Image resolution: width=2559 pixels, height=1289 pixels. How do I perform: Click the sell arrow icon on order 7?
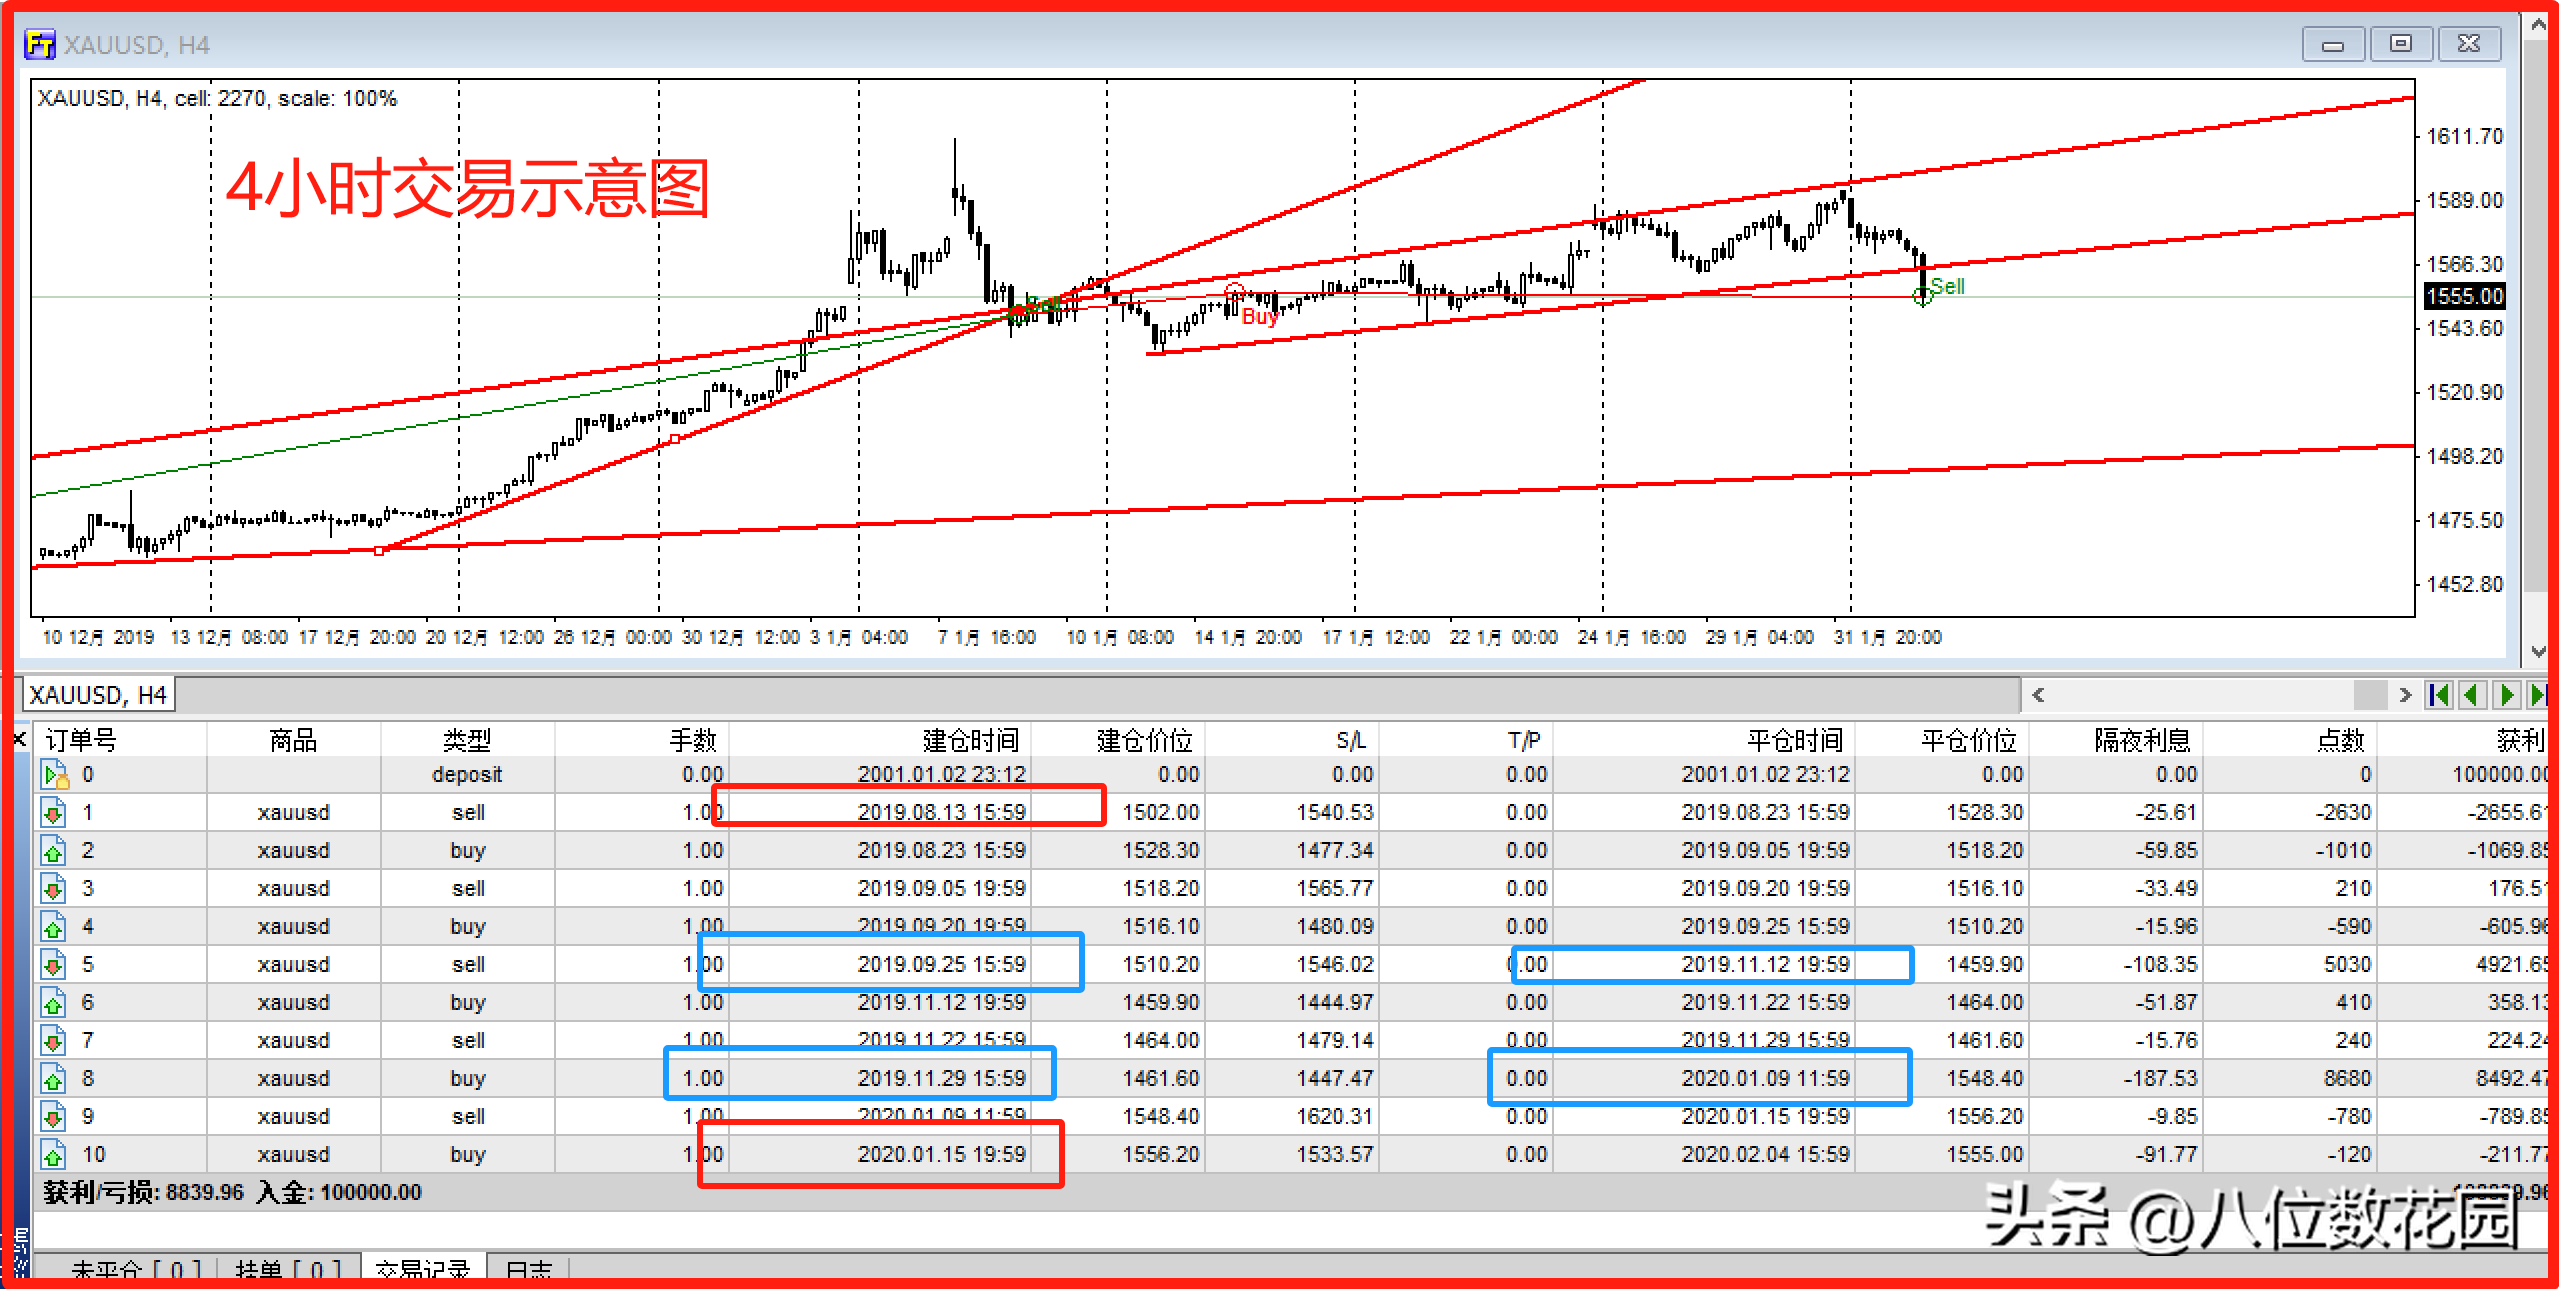tap(54, 1041)
